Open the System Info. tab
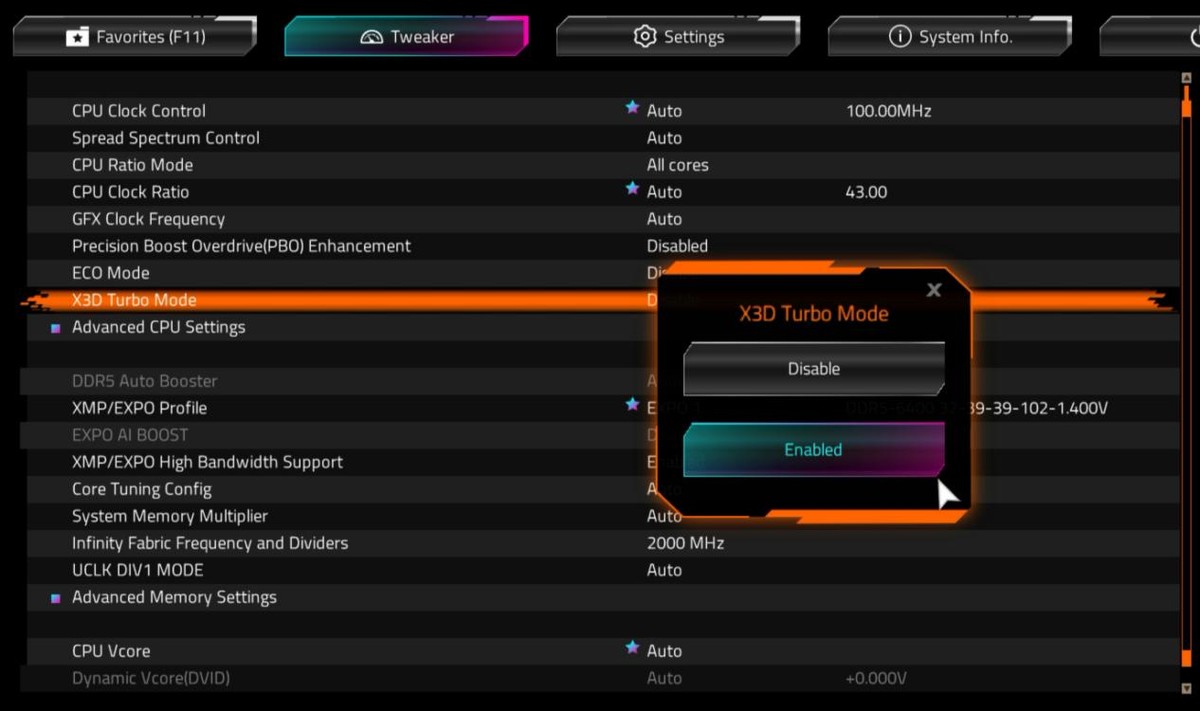Image resolution: width=1200 pixels, height=711 pixels. pyautogui.click(x=950, y=37)
